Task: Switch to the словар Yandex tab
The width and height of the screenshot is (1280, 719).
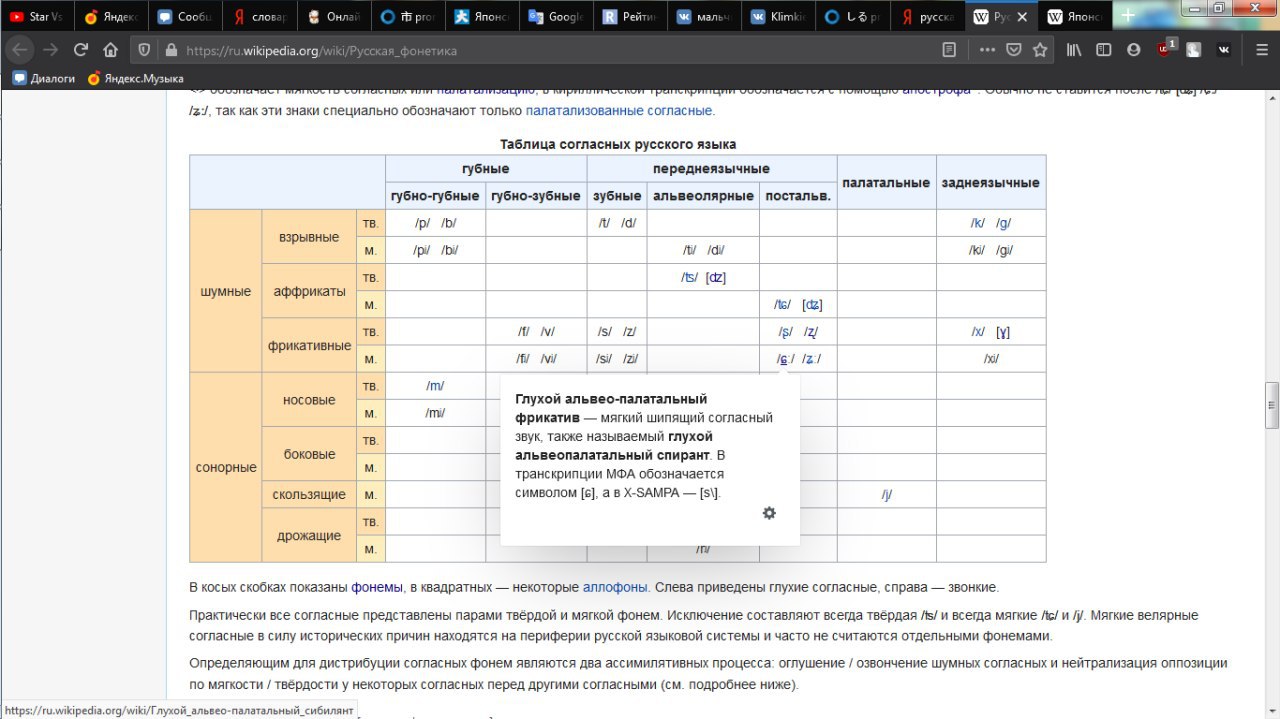Action: pos(259,17)
